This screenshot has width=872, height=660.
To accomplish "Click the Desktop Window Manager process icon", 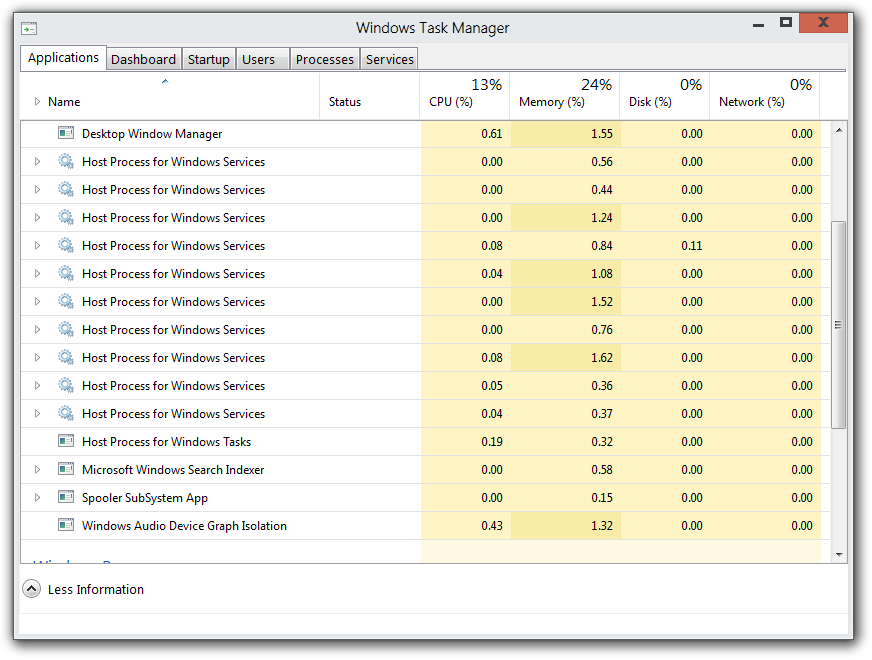I will pos(66,133).
